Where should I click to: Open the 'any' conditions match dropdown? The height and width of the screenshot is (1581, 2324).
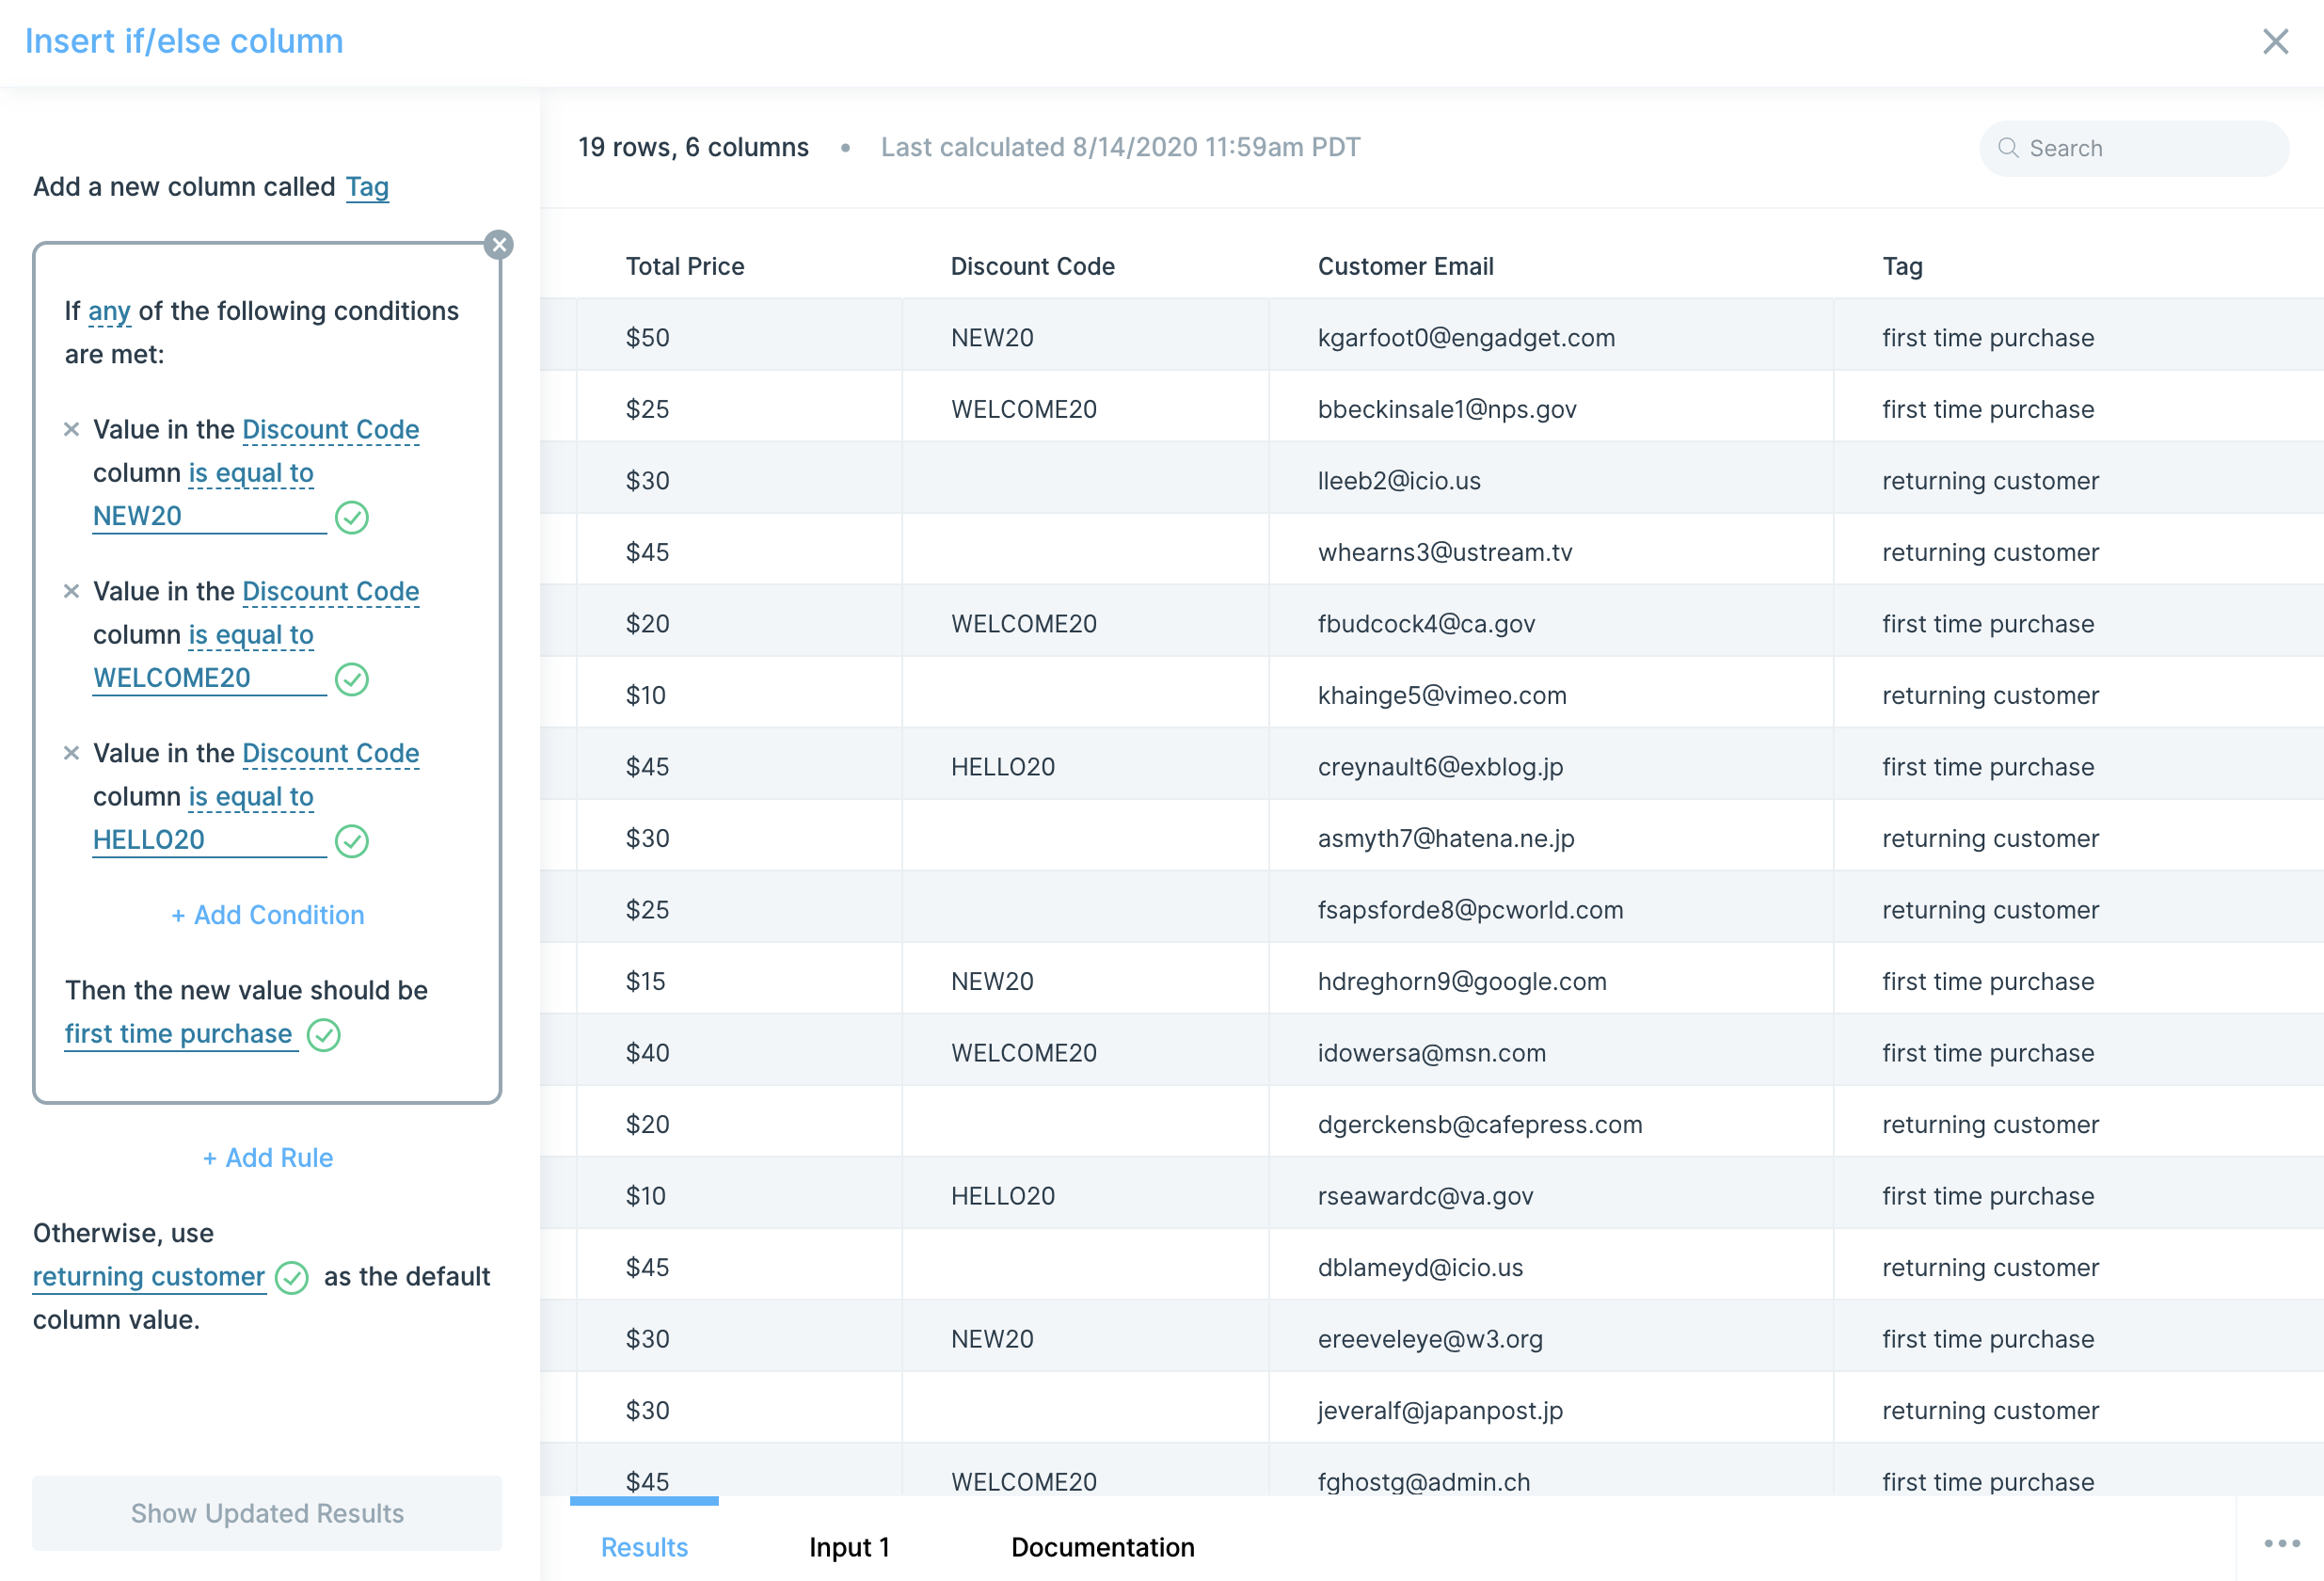click(x=109, y=311)
